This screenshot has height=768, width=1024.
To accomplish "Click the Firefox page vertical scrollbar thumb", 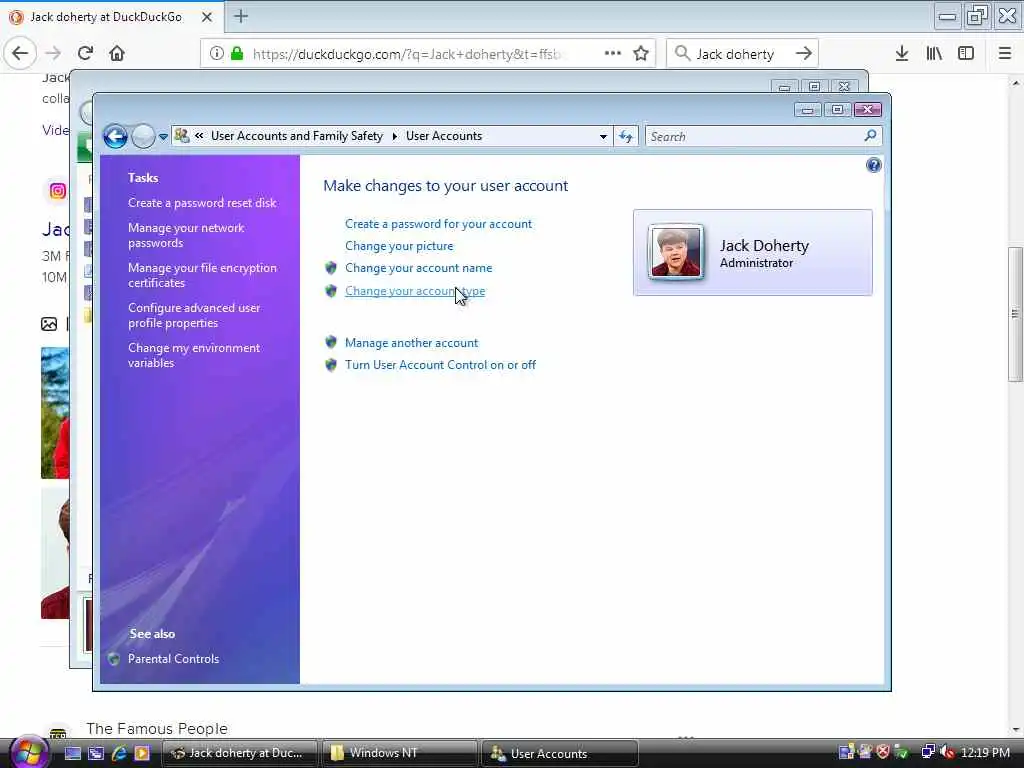I will pyautogui.click(x=1016, y=314).
